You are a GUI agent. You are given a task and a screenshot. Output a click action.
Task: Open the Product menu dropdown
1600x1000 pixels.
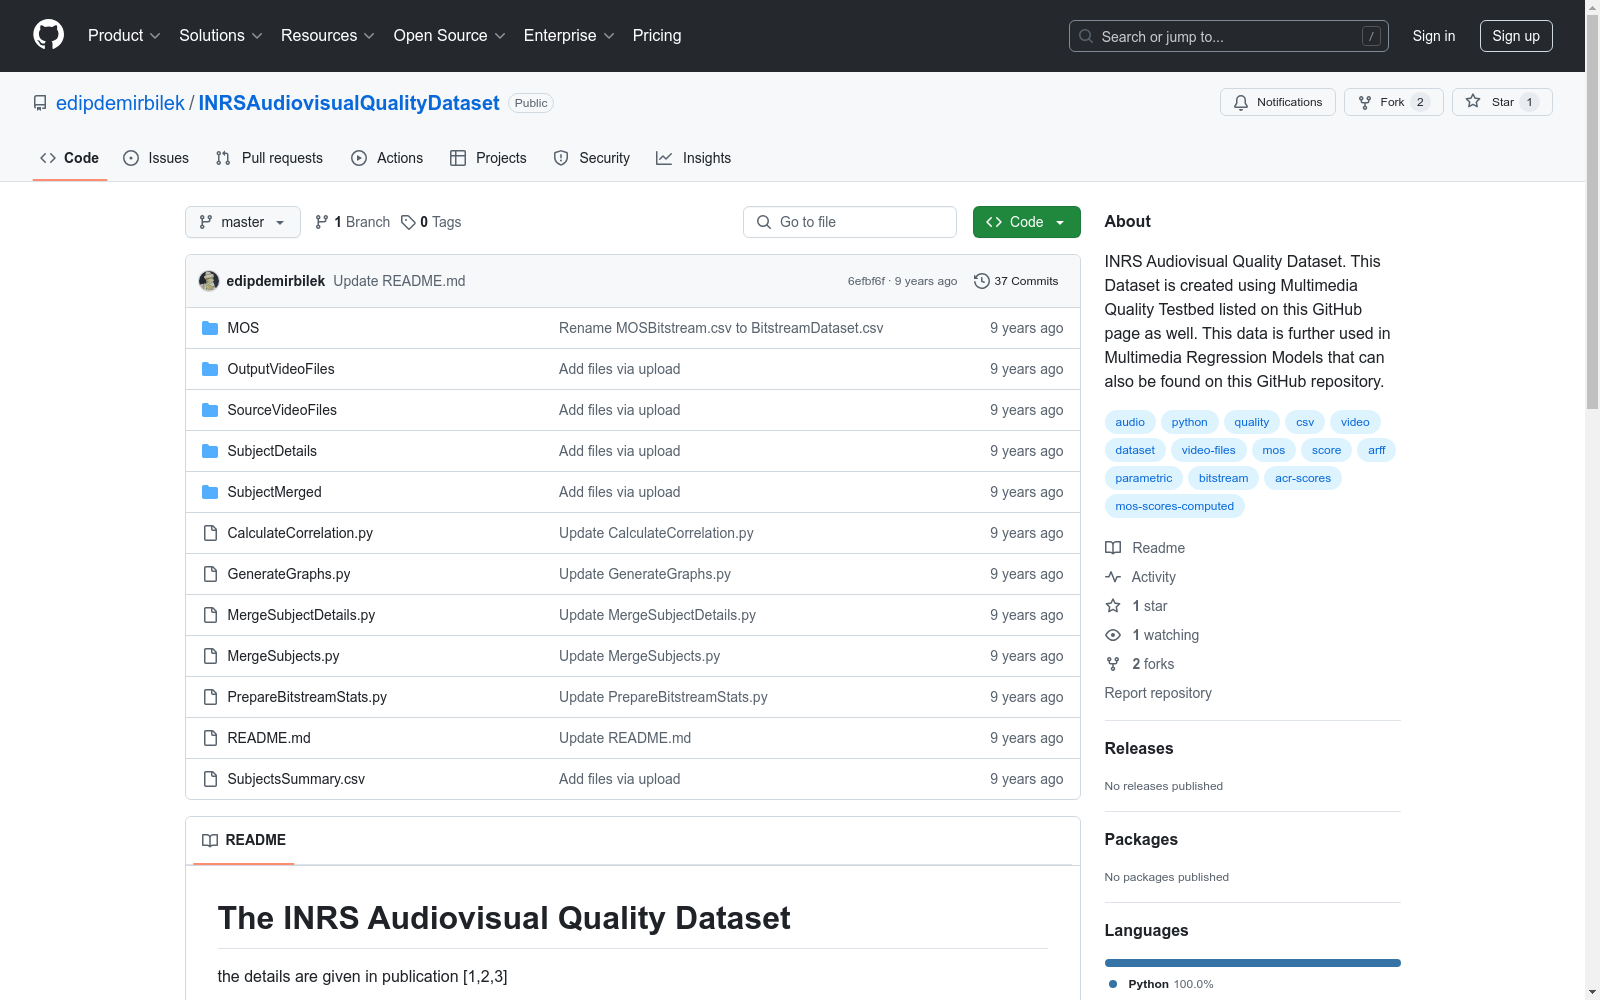[x=124, y=35]
